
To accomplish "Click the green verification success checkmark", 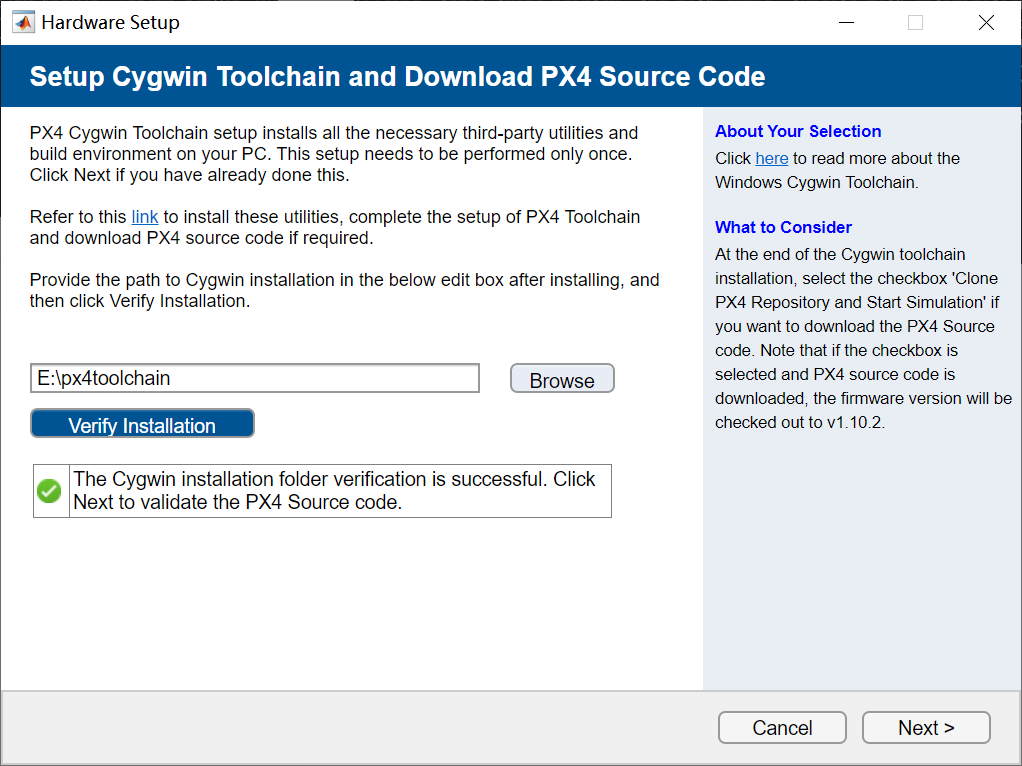I will coord(49,490).
